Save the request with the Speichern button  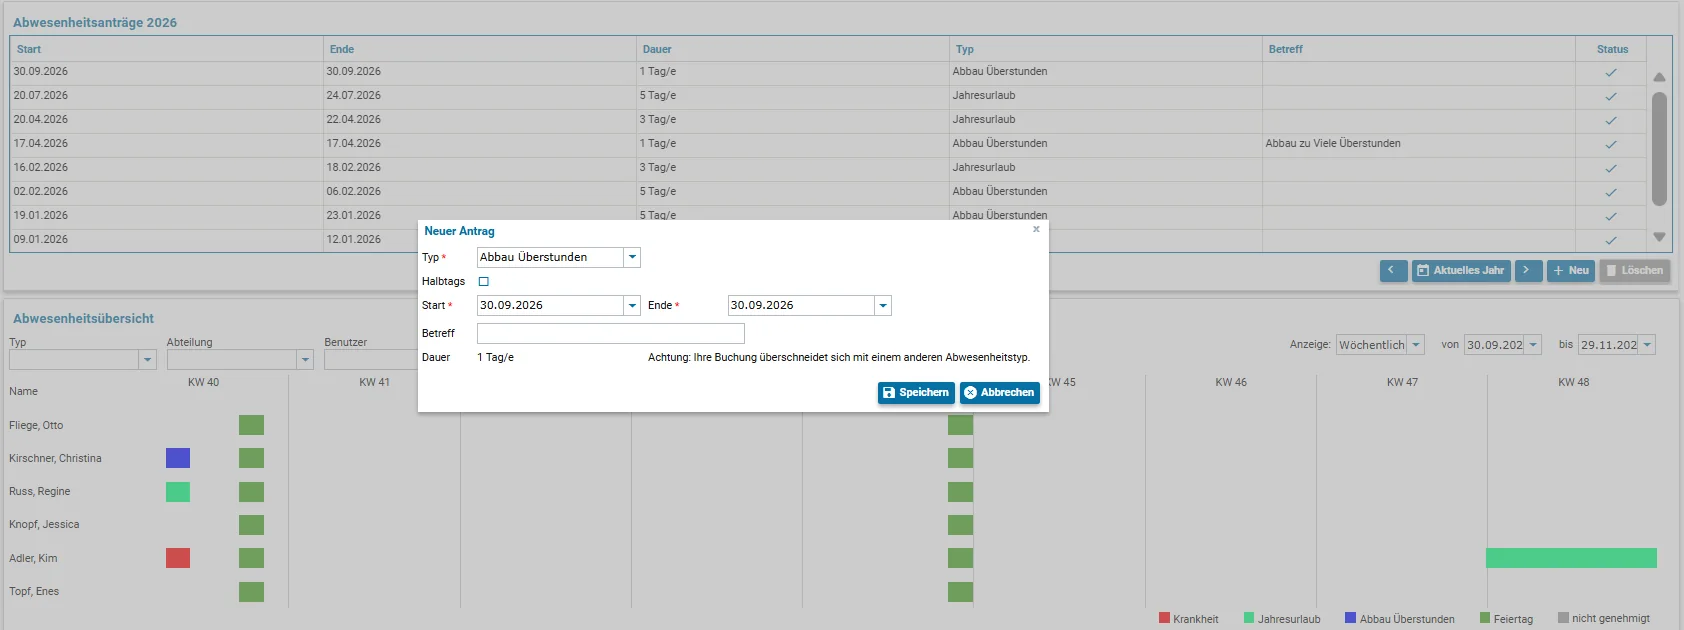point(916,393)
